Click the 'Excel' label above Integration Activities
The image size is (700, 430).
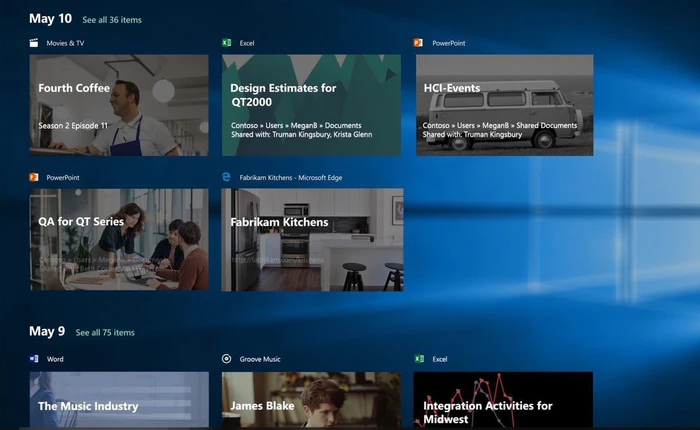[440, 359]
